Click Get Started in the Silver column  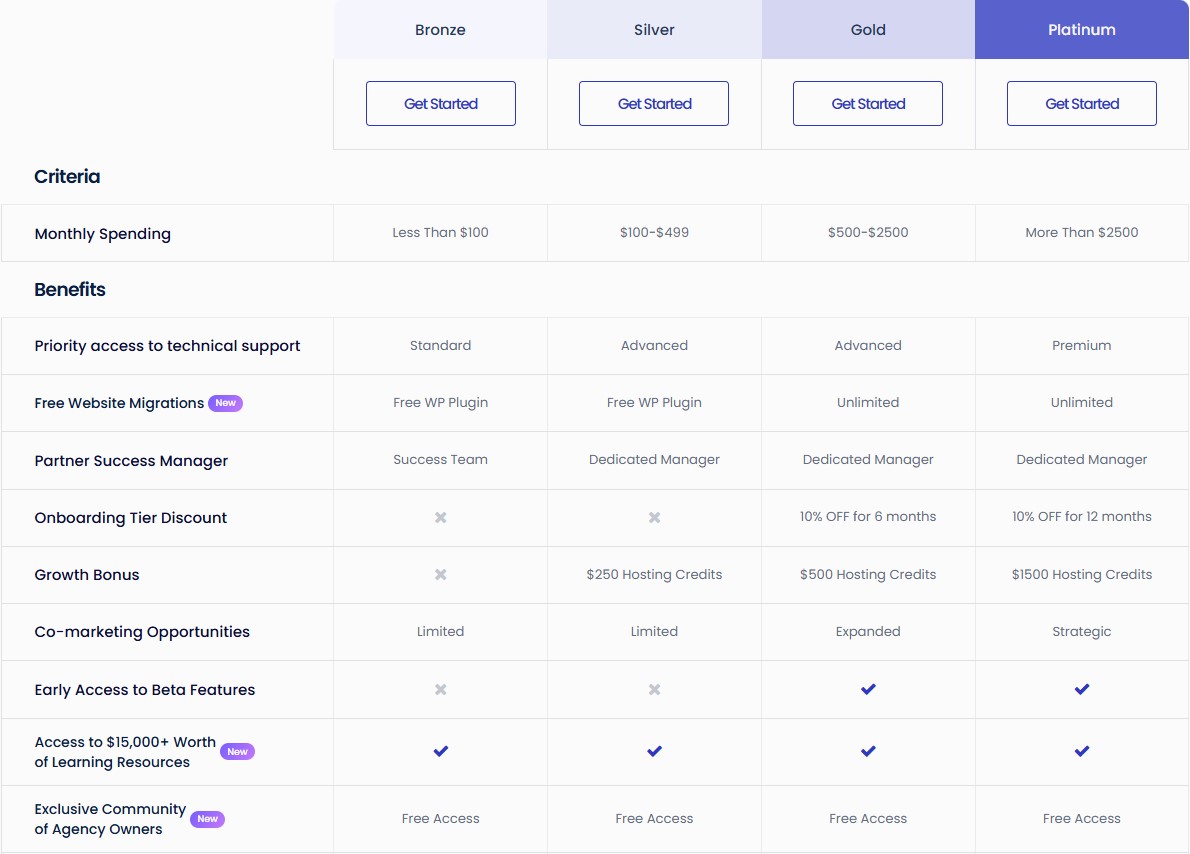tap(654, 103)
